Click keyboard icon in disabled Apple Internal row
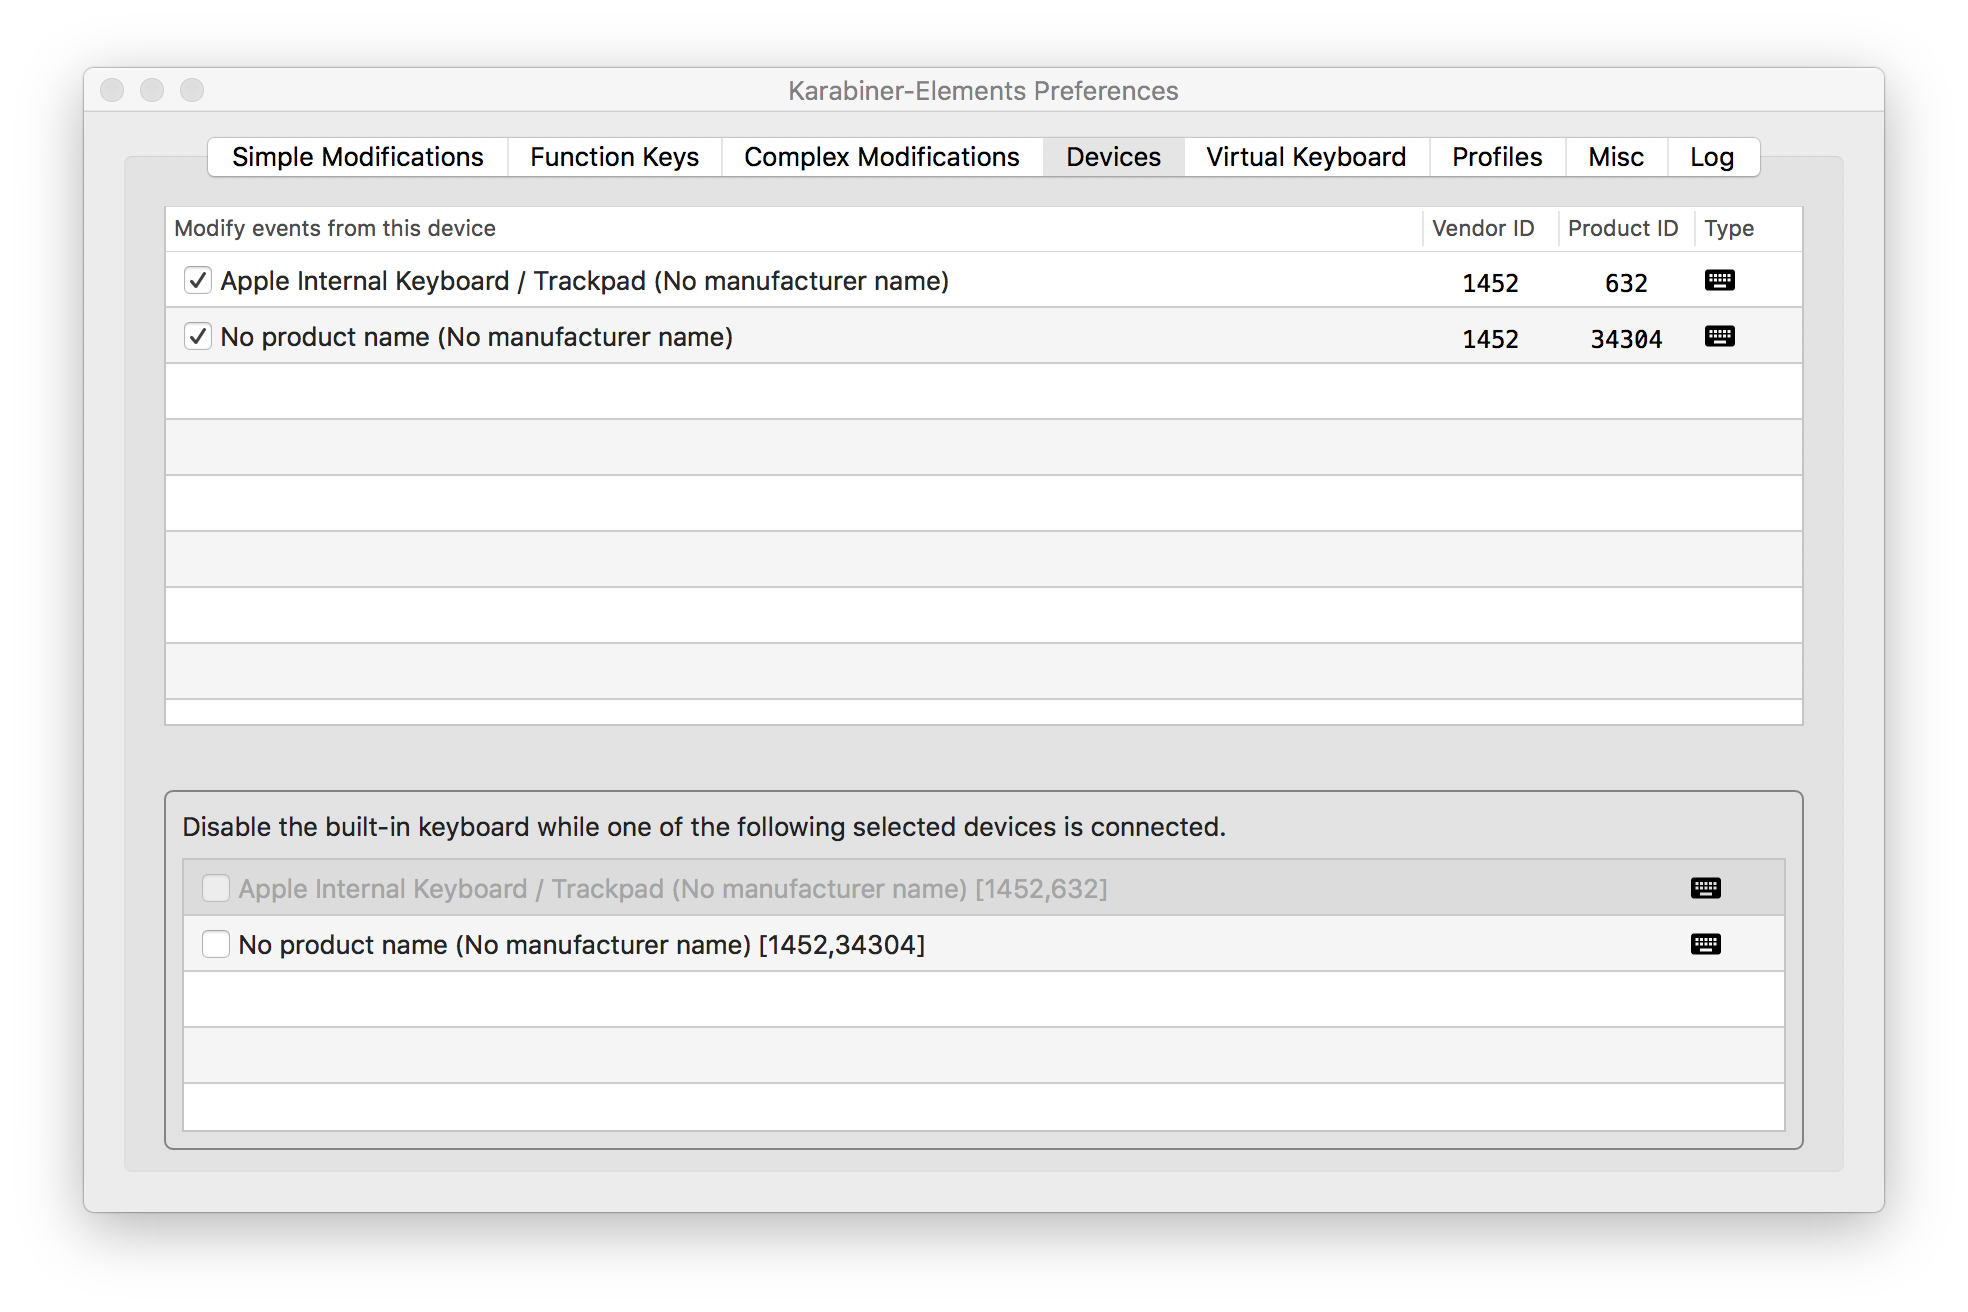The width and height of the screenshot is (1968, 1312). coord(1705,889)
